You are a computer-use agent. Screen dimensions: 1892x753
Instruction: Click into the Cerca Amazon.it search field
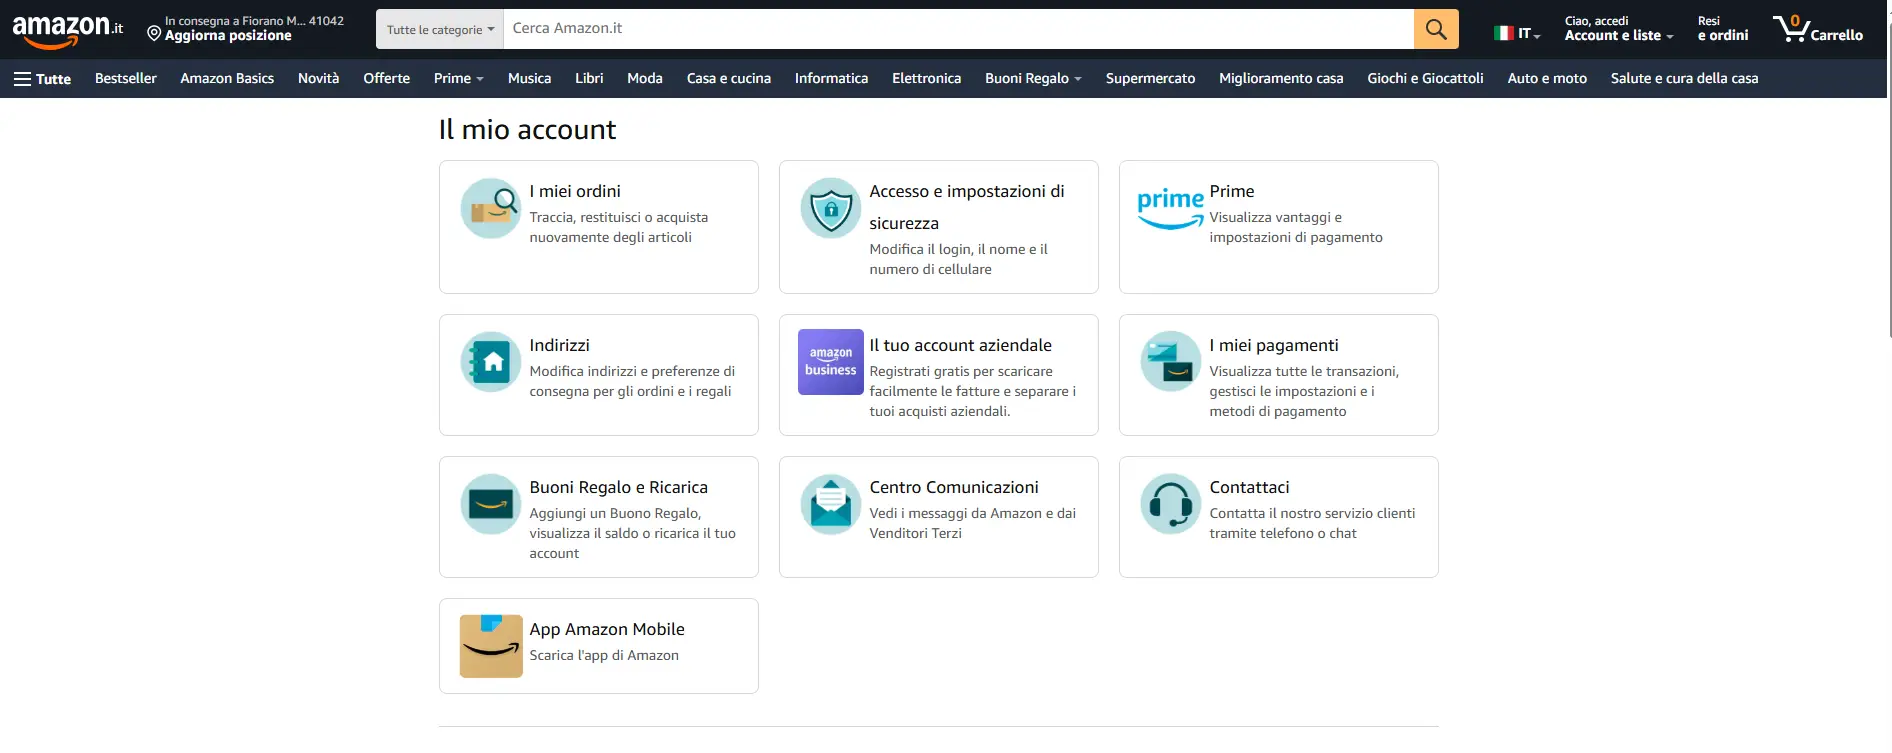(x=957, y=29)
